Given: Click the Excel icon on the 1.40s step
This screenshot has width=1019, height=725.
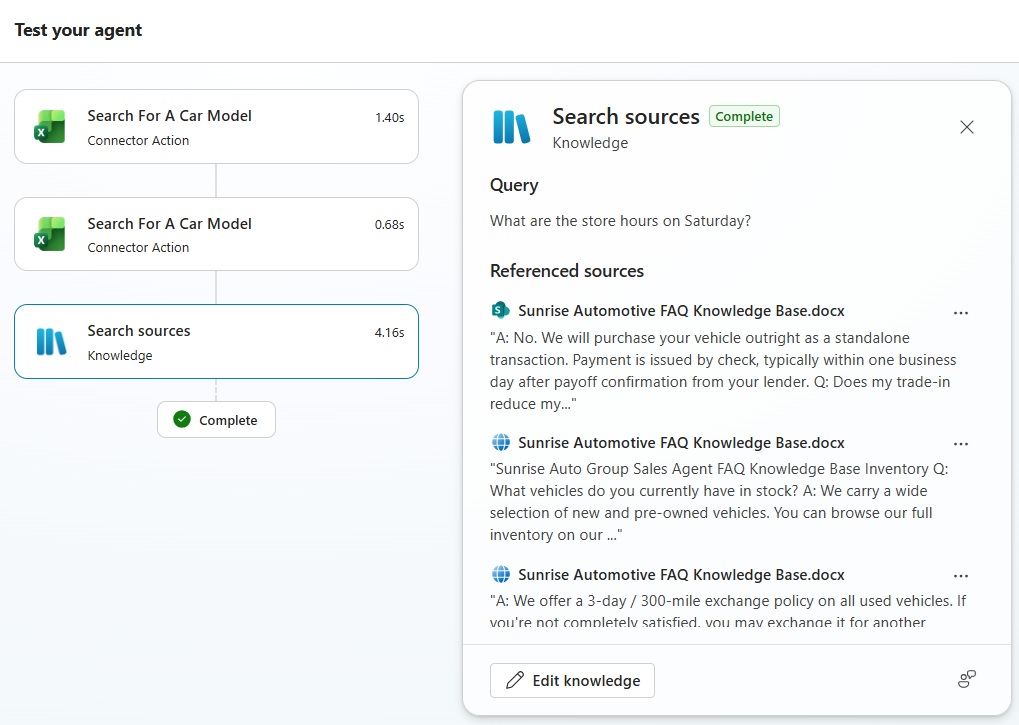Looking at the screenshot, I should pyautogui.click(x=49, y=127).
